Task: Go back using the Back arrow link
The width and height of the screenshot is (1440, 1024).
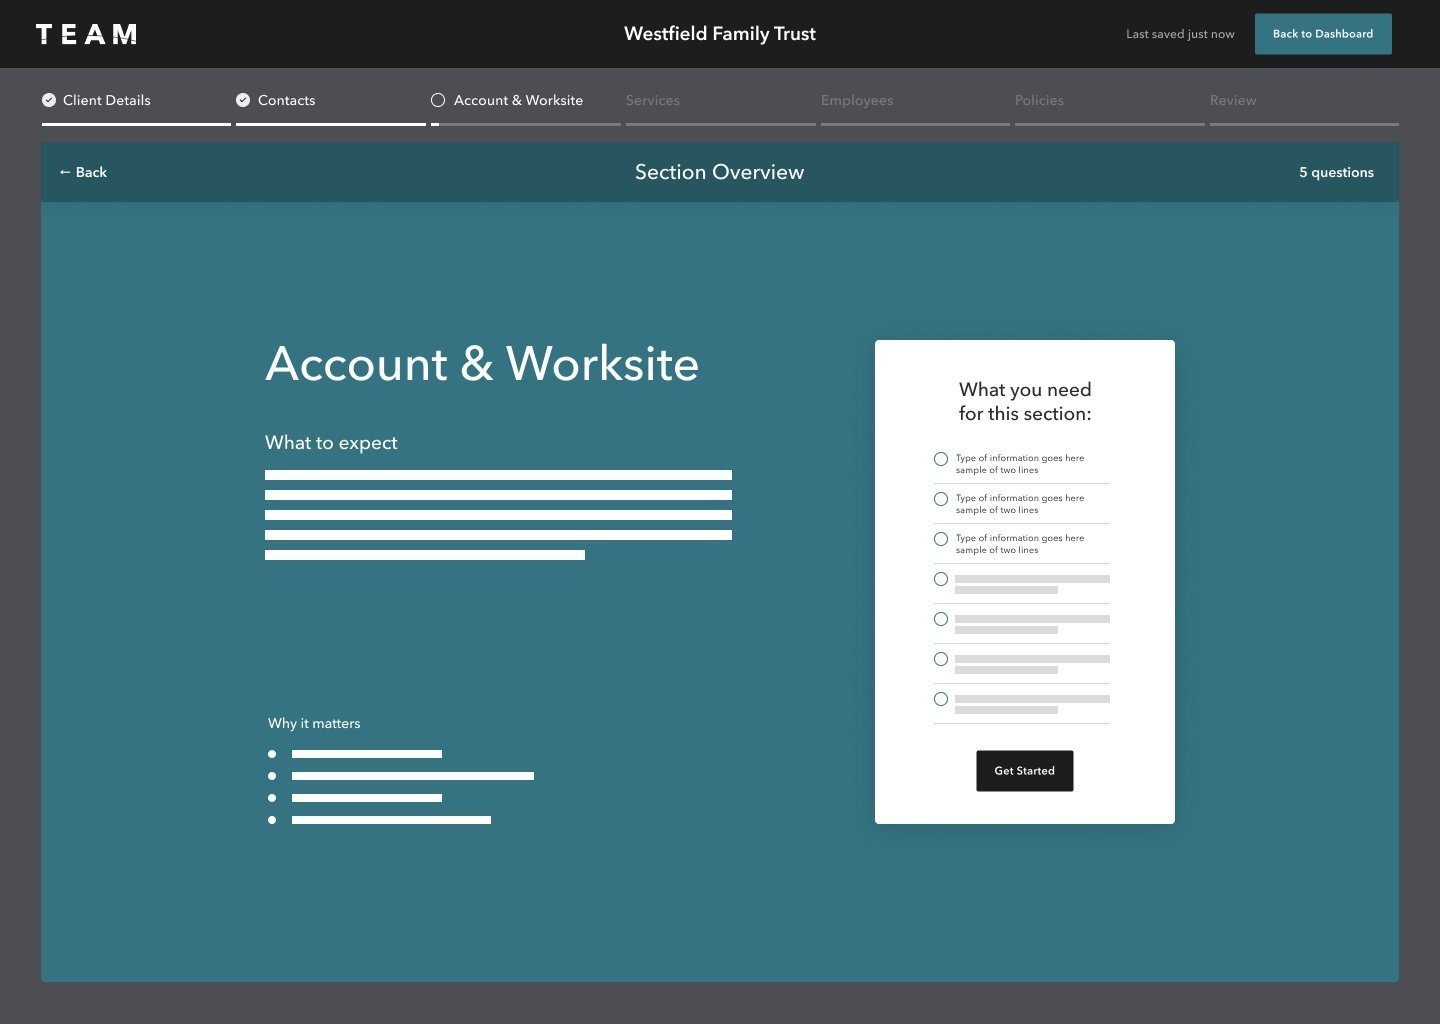Action: [83, 172]
